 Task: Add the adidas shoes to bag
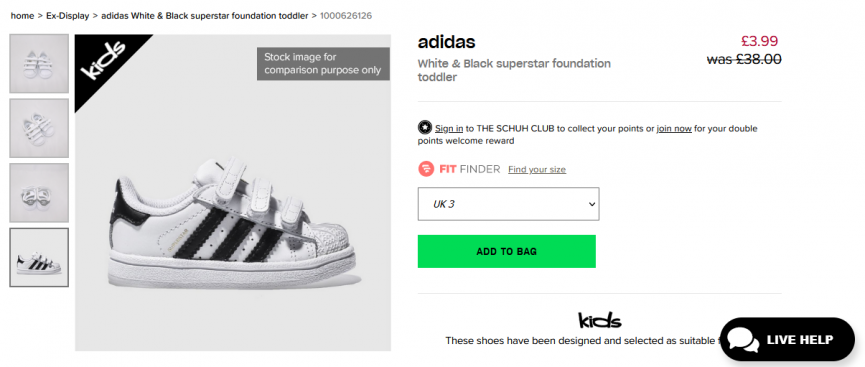click(x=506, y=252)
